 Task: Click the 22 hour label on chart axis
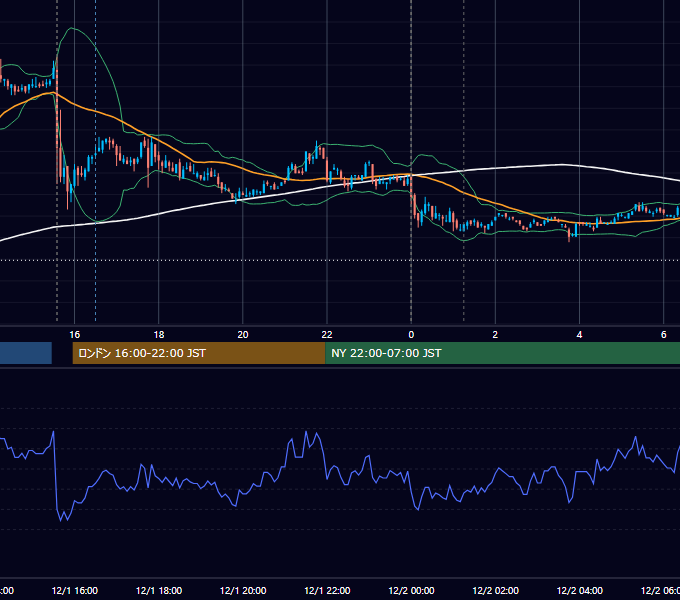click(x=327, y=335)
